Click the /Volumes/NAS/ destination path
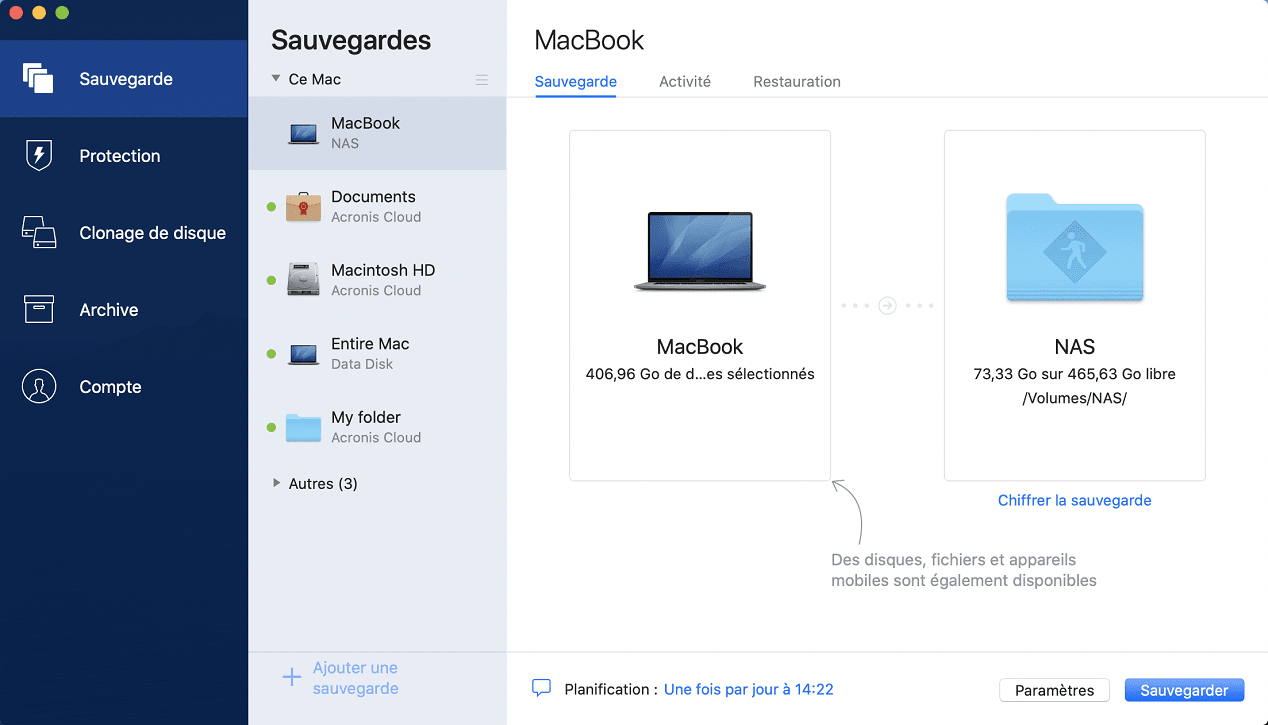This screenshot has height=725, width=1268. [x=1075, y=398]
